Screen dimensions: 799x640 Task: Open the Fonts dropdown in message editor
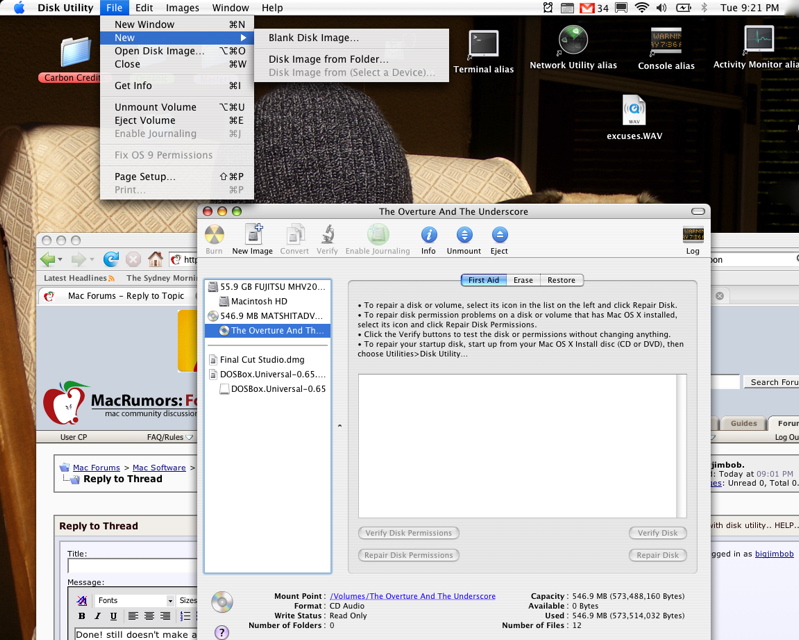click(x=135, y=600)
